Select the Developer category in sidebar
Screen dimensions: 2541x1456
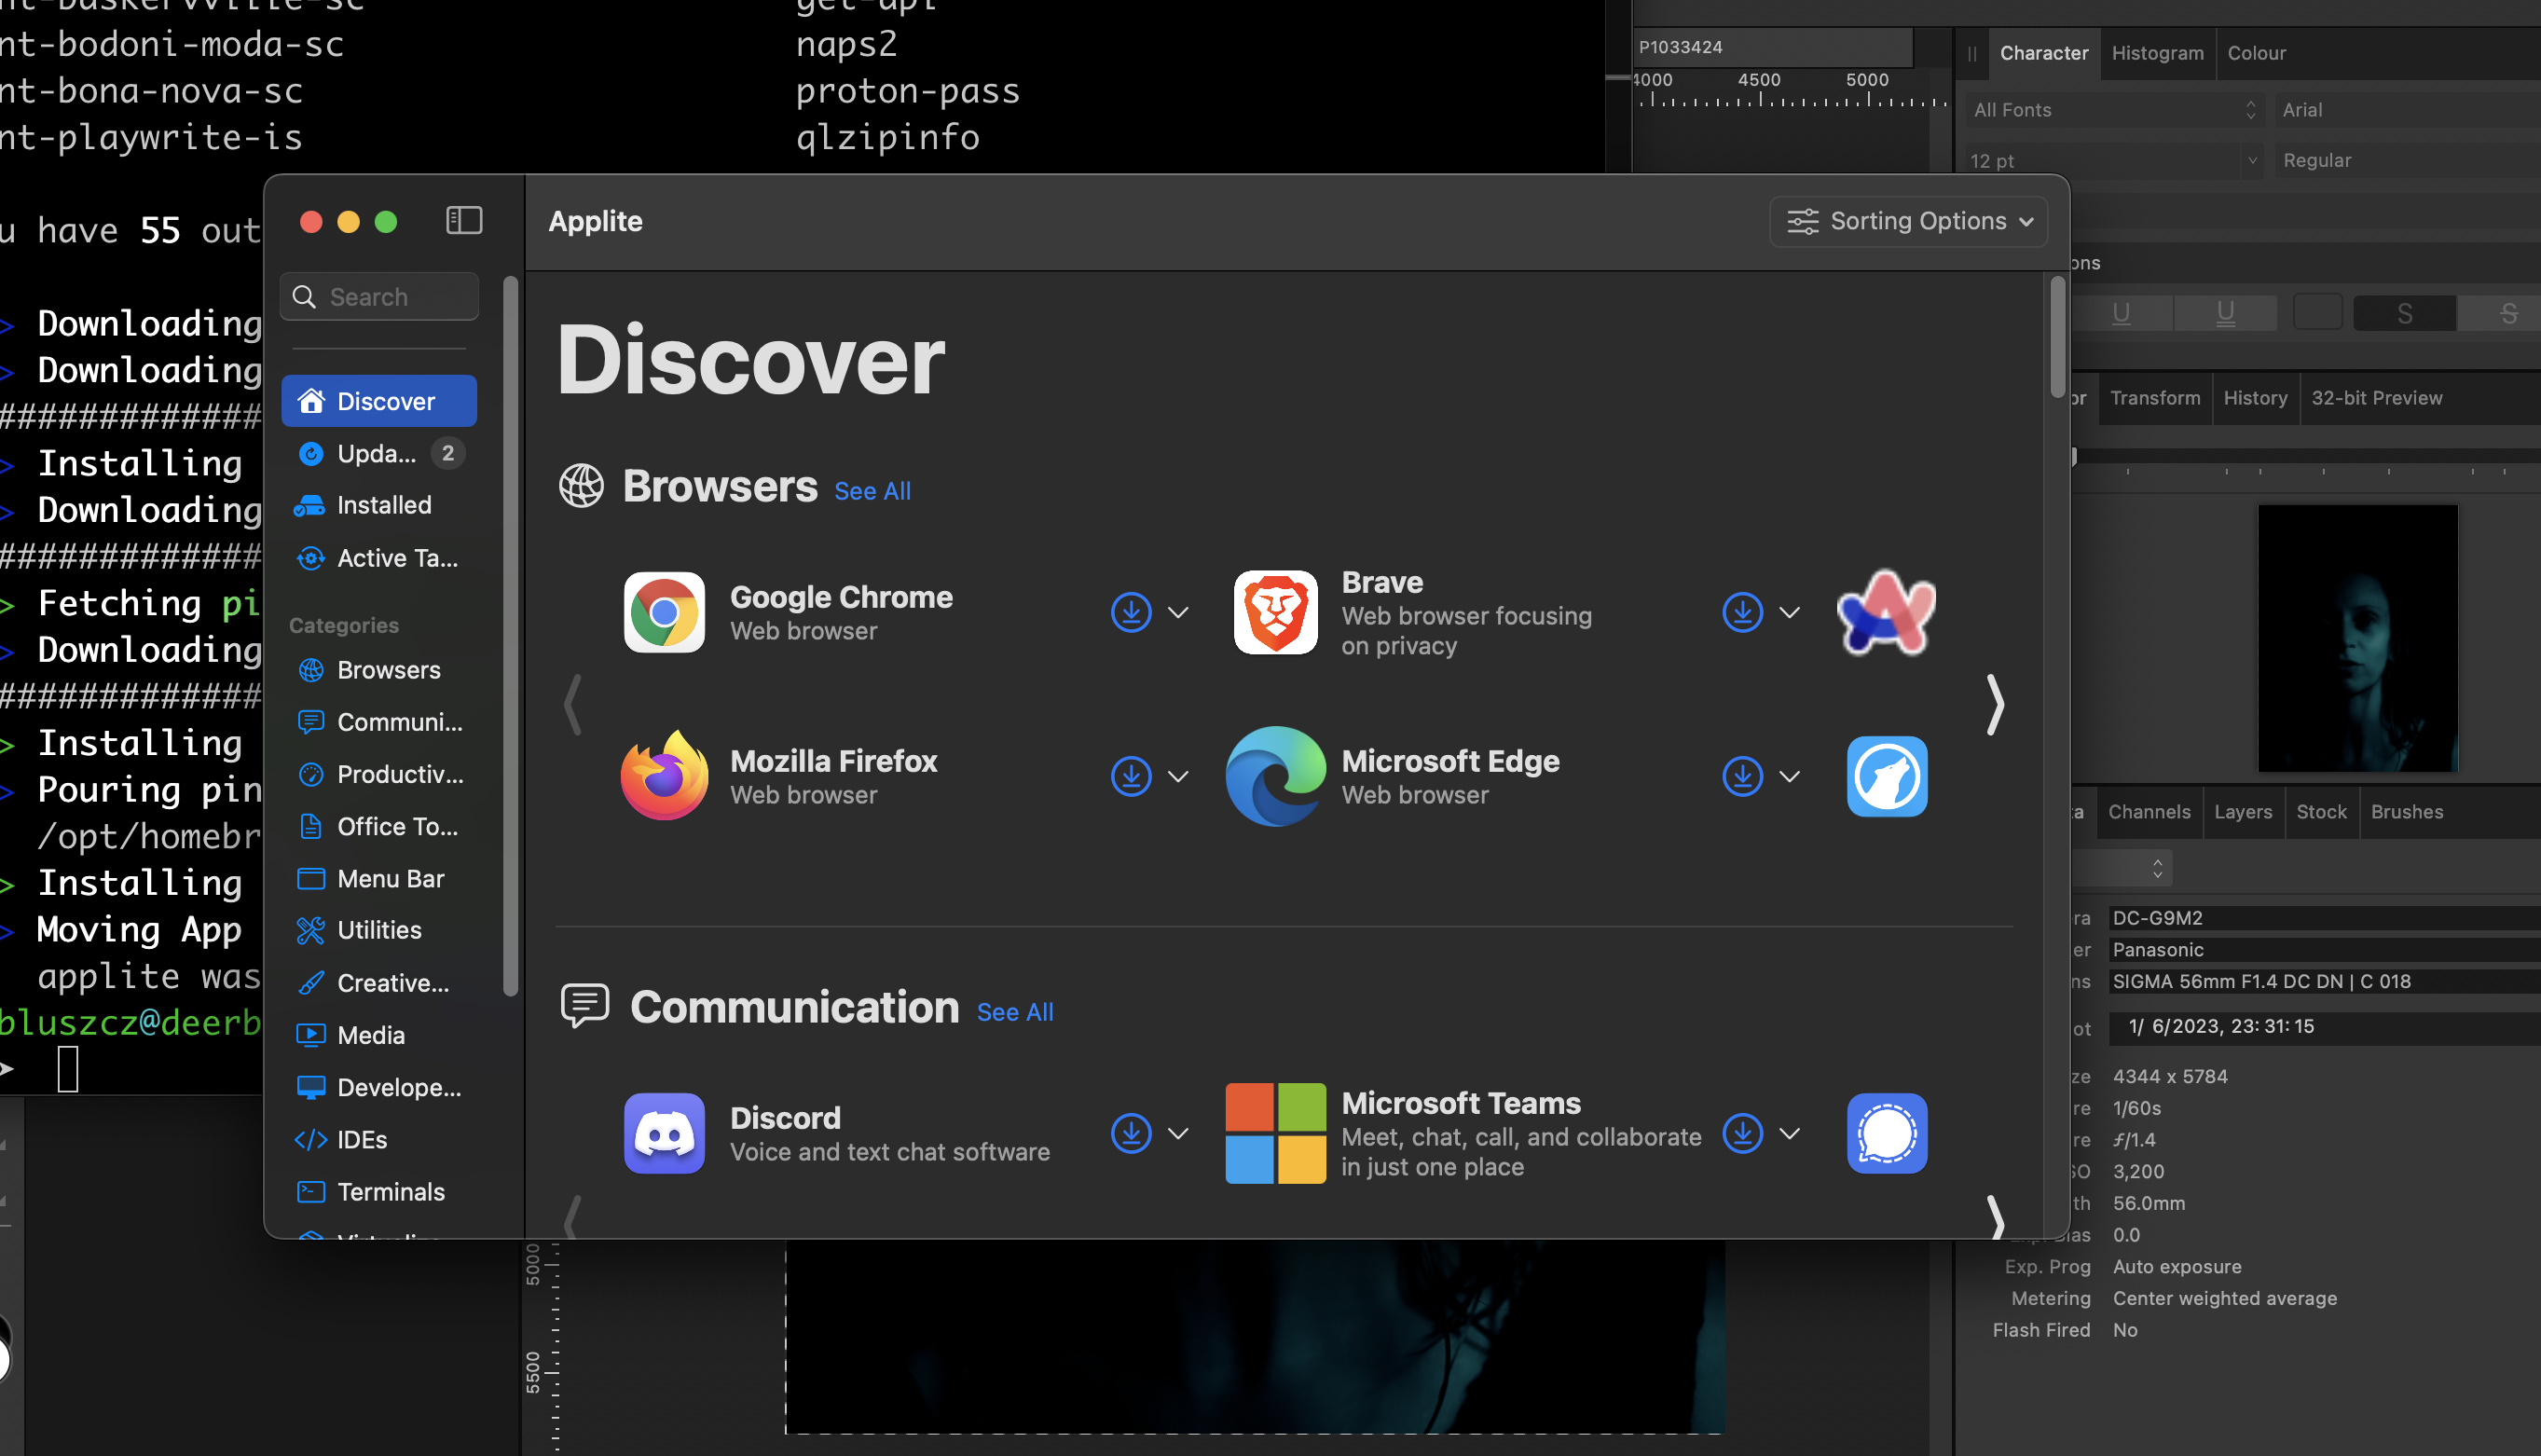[x=379, y=1087]
